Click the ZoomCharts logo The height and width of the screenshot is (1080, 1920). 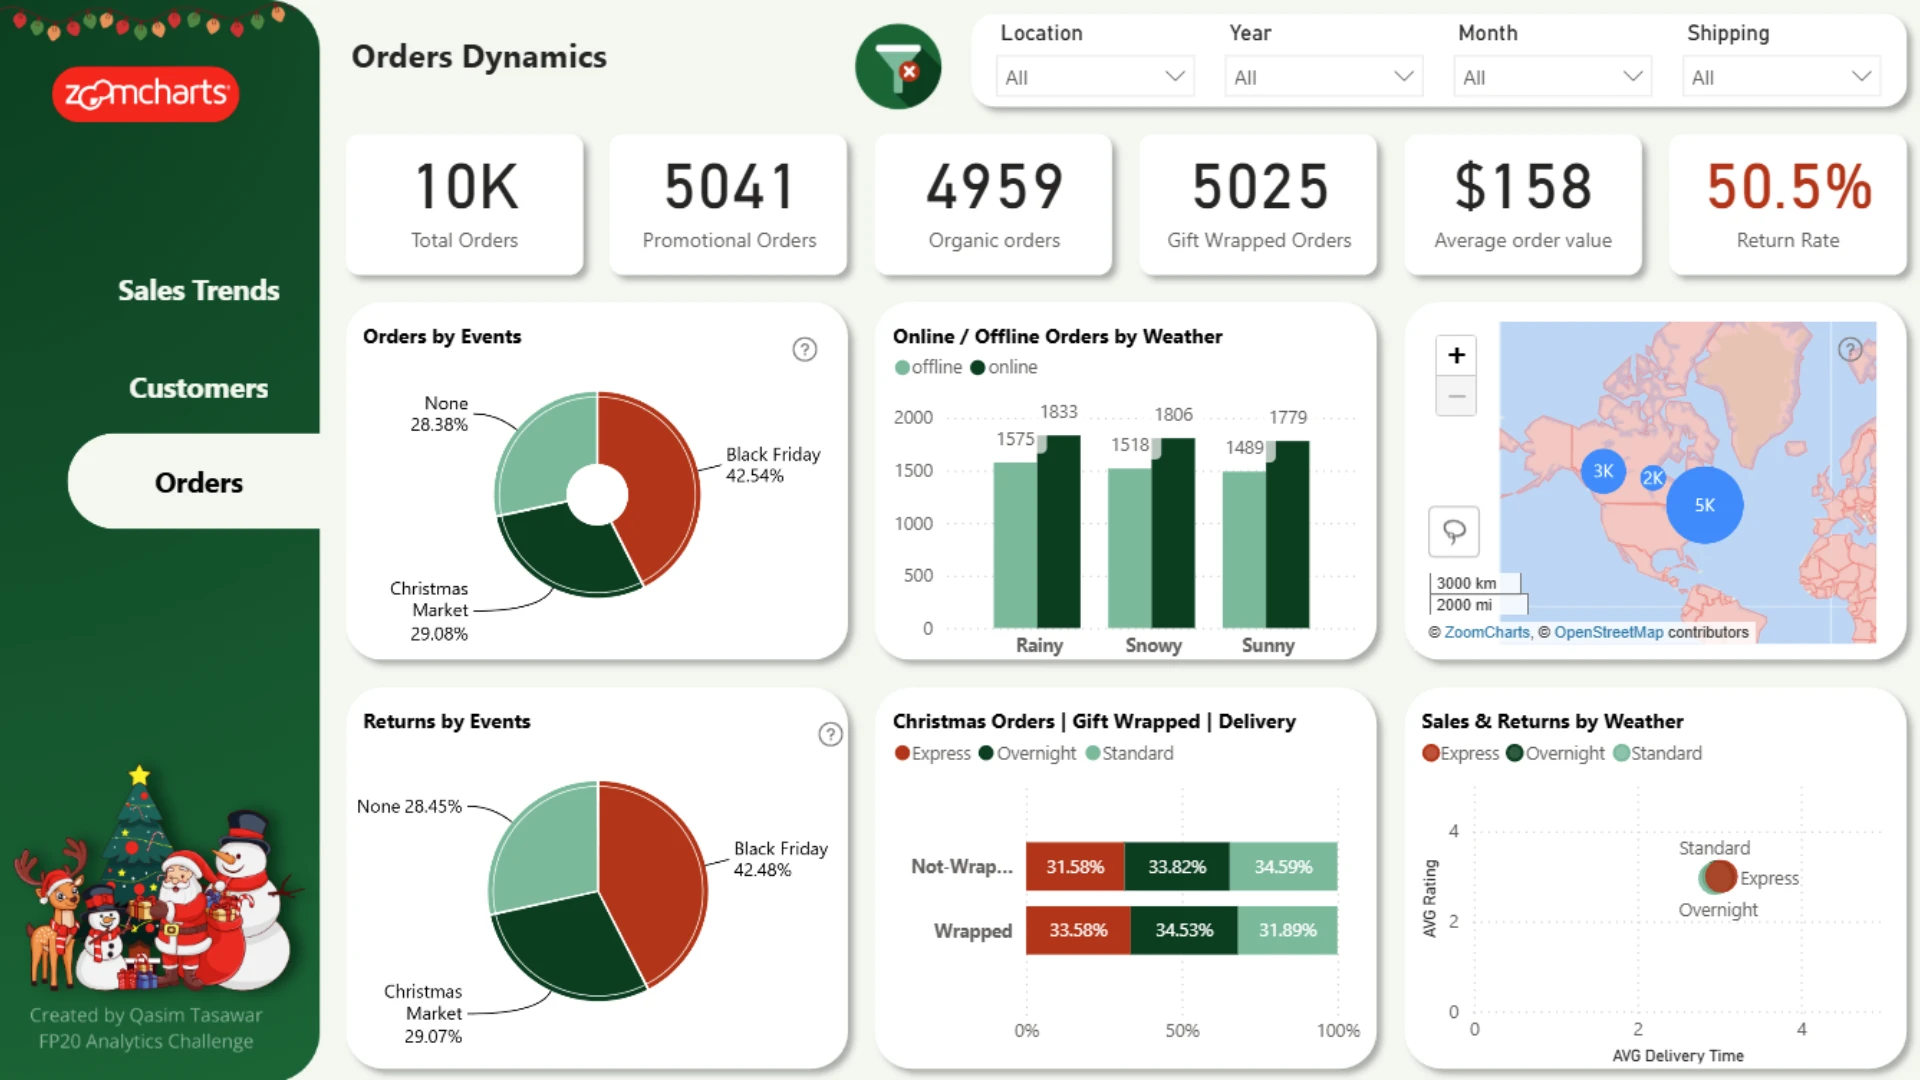(x=146, y=94)
